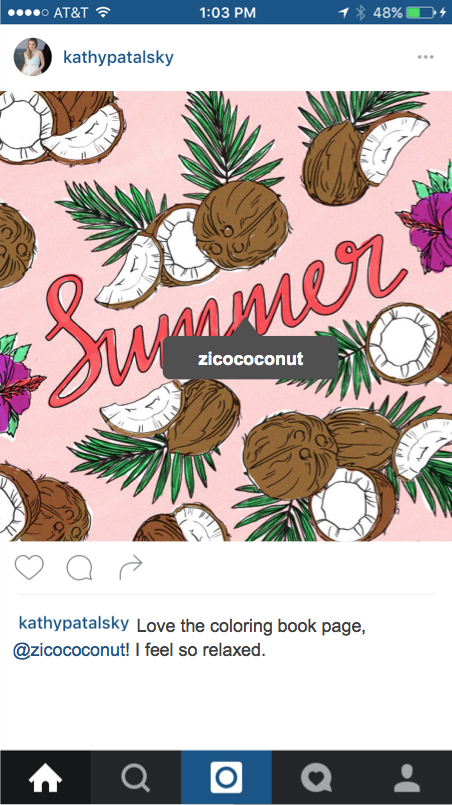
Task: Tap kathypatalsky username in the caption
Action: click(73, 623)
